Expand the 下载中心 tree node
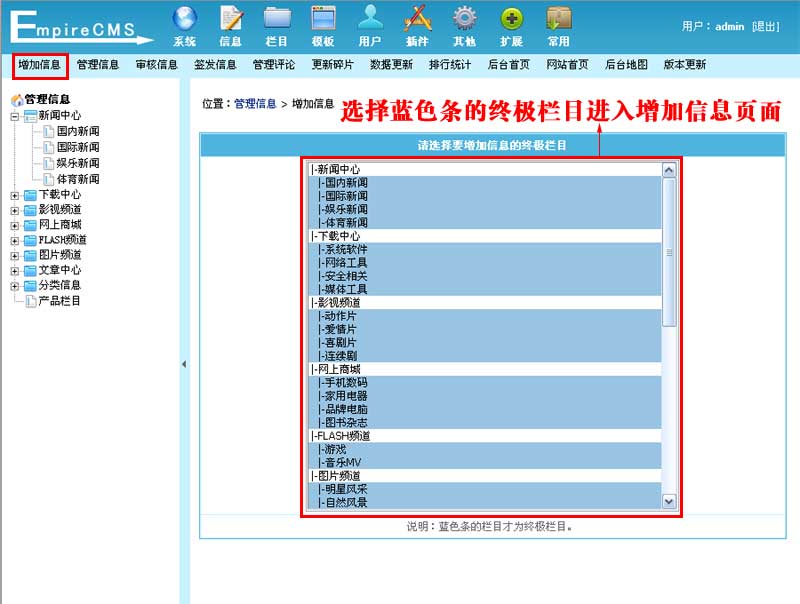Image resolution: width=800 pixels, height=604 pixels. pyautogui.click(x=15, y=195)
